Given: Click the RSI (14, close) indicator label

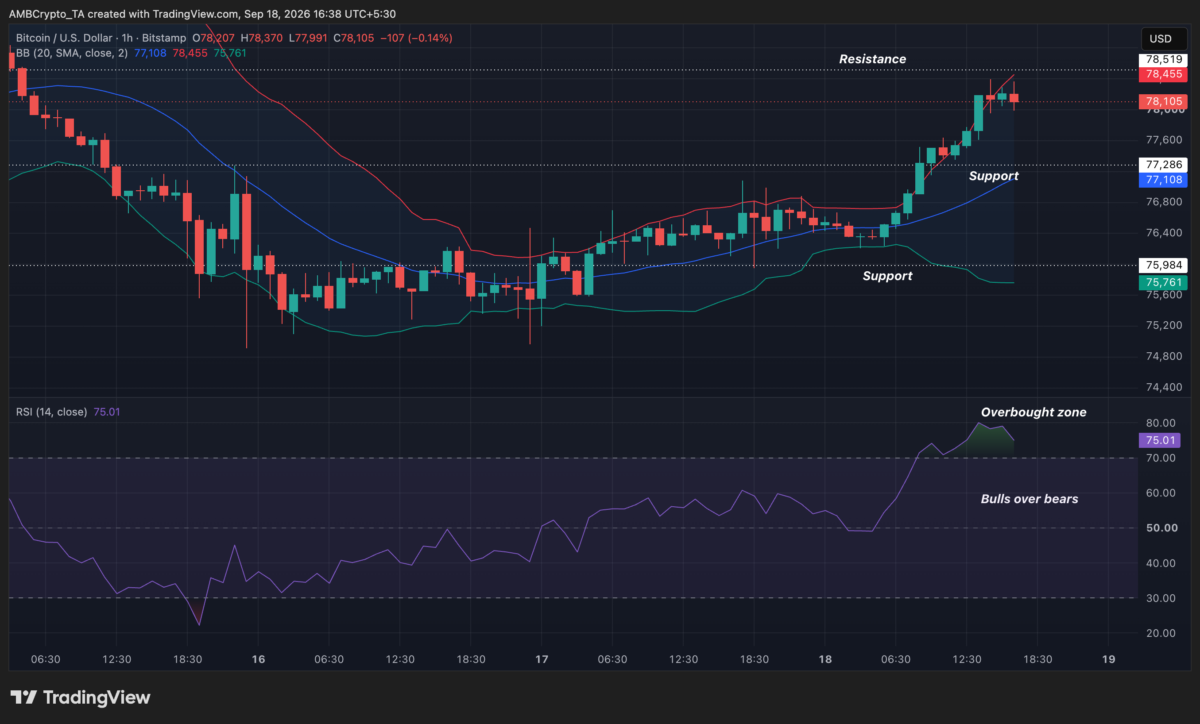Looking at the screenshot, I should pos(50,411).
